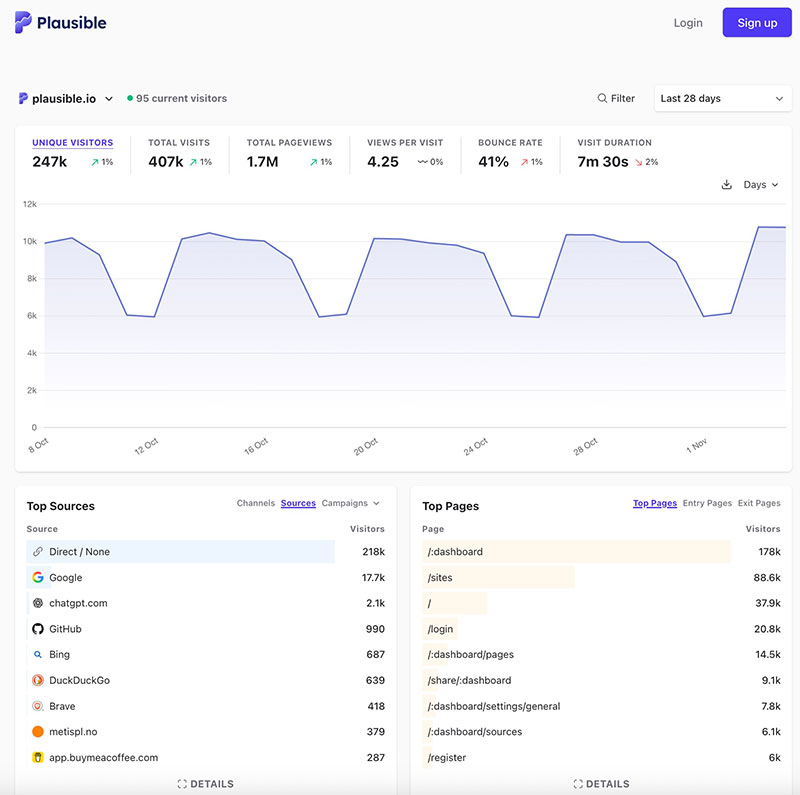Open the Last 28 days dropdown
The width and height of the screenshot is (800, 795).
(x=722, y=98)
